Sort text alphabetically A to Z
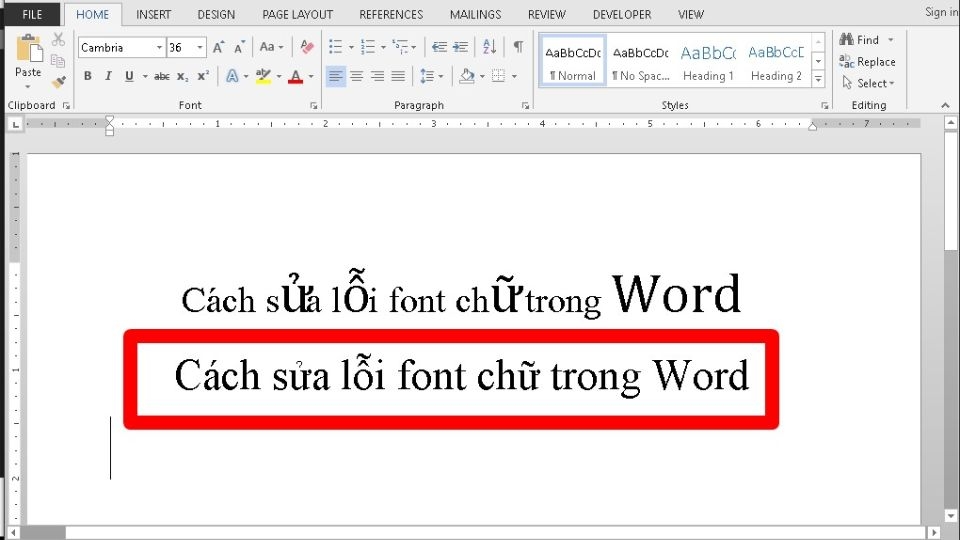 click(489, 47)
